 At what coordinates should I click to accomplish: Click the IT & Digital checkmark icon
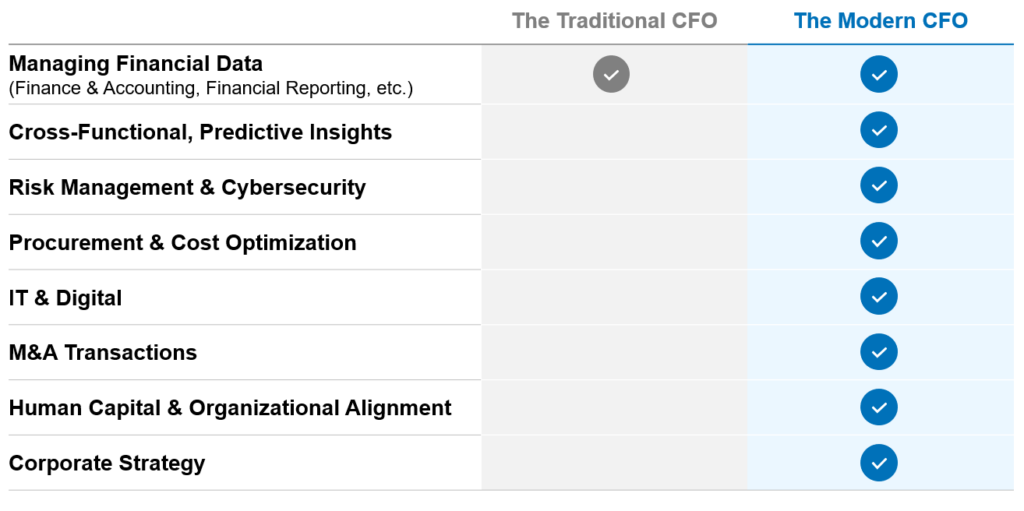(878, 297)
